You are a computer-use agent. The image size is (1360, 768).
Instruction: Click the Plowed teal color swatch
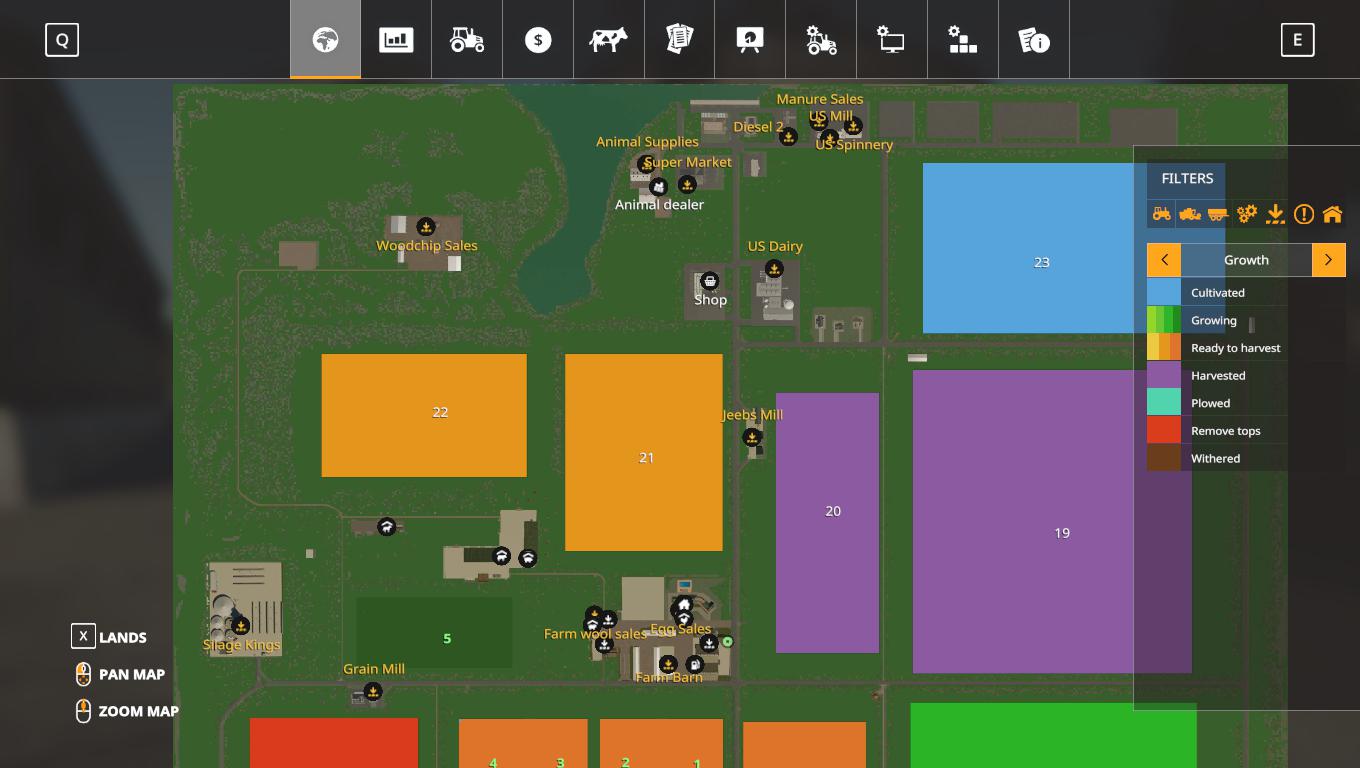(1163, 403)
